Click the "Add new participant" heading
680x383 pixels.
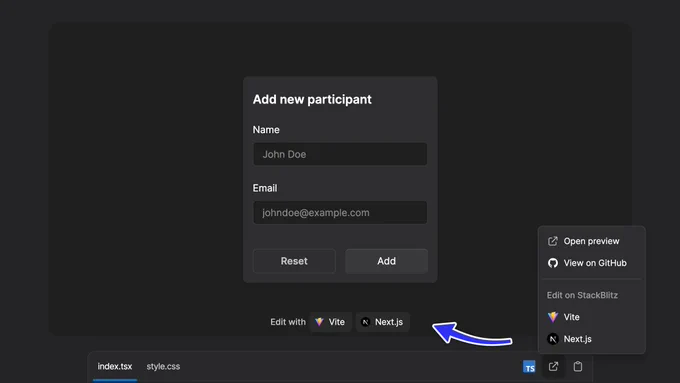[x=312, y=99]
